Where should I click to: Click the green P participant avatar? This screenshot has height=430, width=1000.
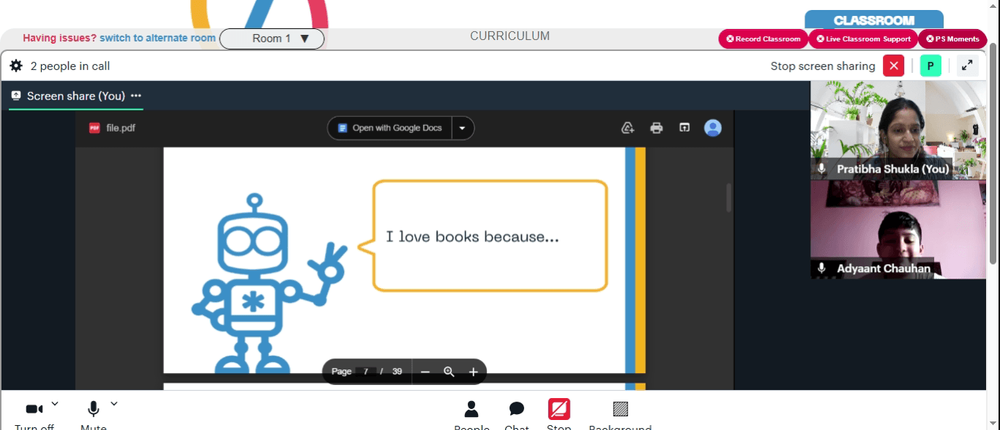[930, 66]
